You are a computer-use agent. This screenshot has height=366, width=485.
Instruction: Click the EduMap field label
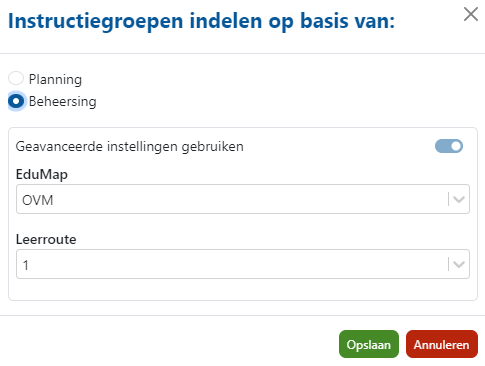point(42,174)
